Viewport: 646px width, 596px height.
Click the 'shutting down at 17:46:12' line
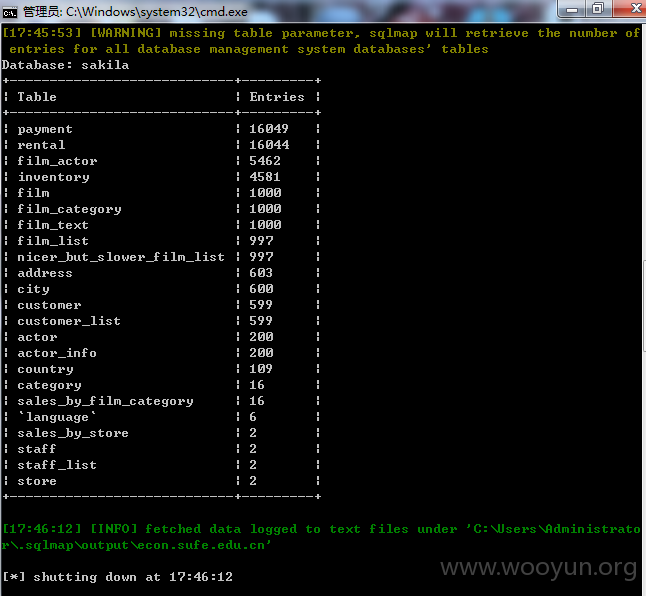point(133,577)
